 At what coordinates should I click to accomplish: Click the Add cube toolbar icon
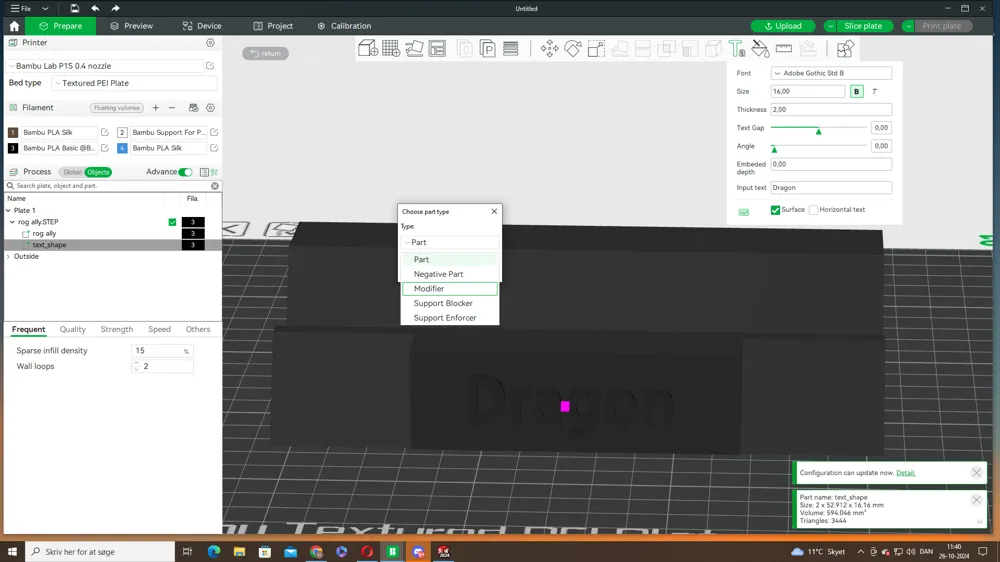point(367,48)
